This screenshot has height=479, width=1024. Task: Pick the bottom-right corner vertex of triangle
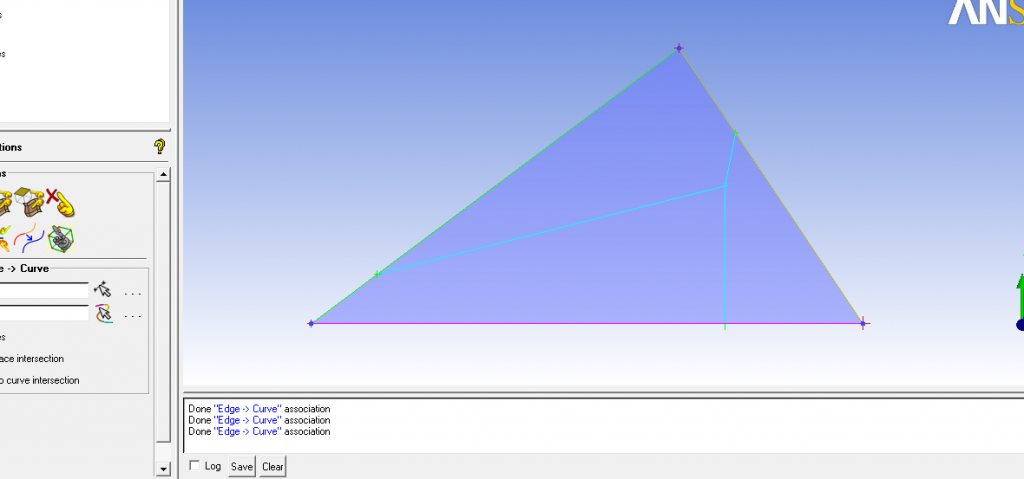click(863, 323)
